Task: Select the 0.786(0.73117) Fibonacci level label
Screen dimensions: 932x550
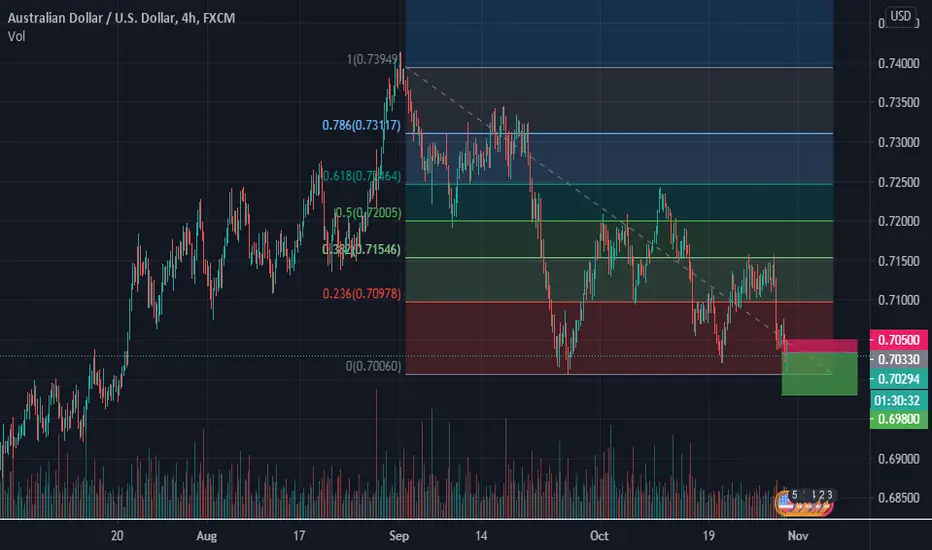Action: tap(361, 125)
